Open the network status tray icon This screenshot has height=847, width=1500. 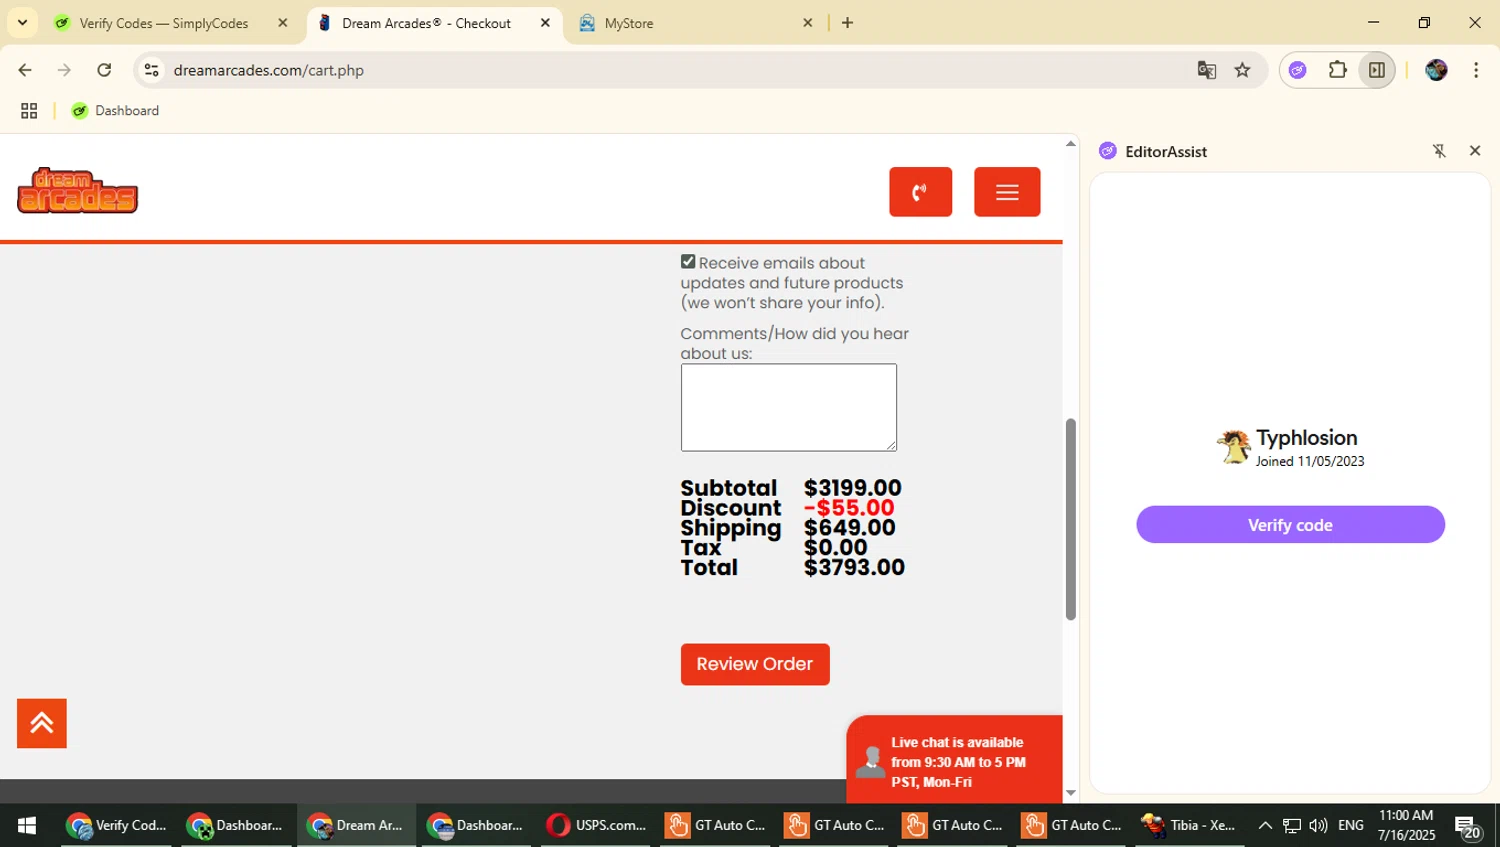click(x=1292, y=825)
